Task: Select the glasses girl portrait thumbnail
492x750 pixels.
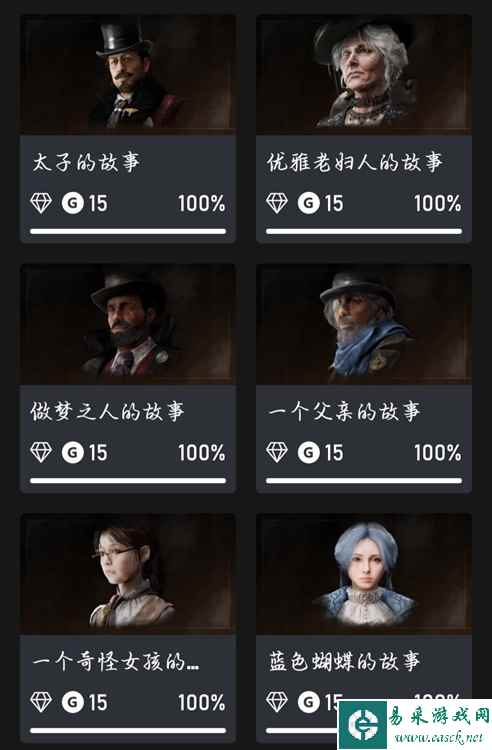Action: point(128,574)
